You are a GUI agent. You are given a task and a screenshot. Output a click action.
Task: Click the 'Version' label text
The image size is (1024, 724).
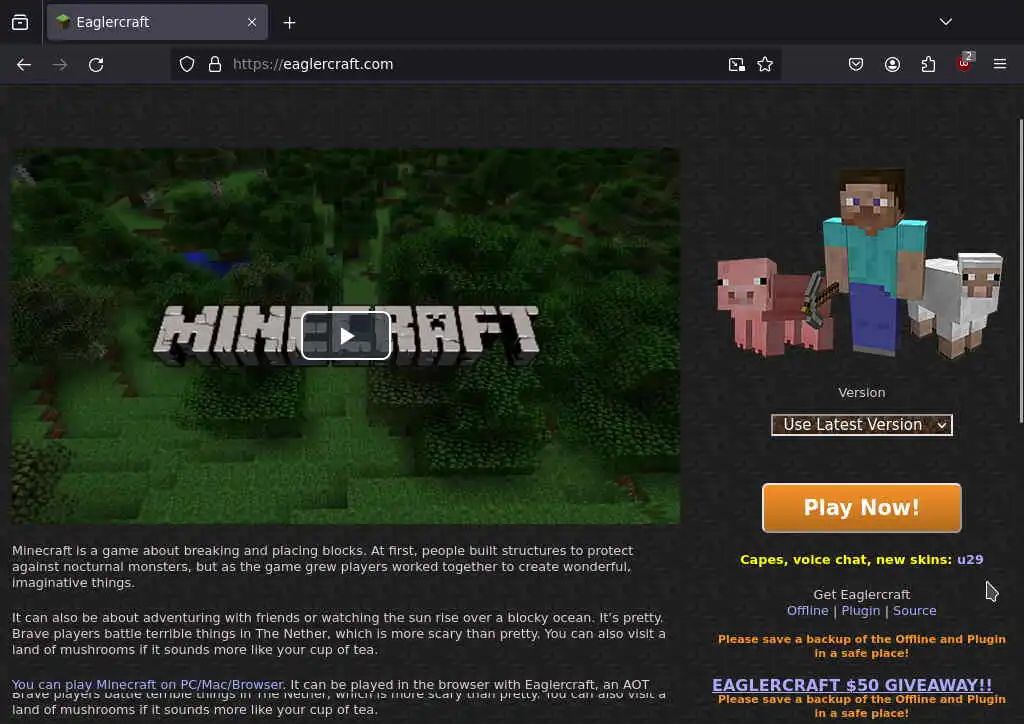point(861,392)
